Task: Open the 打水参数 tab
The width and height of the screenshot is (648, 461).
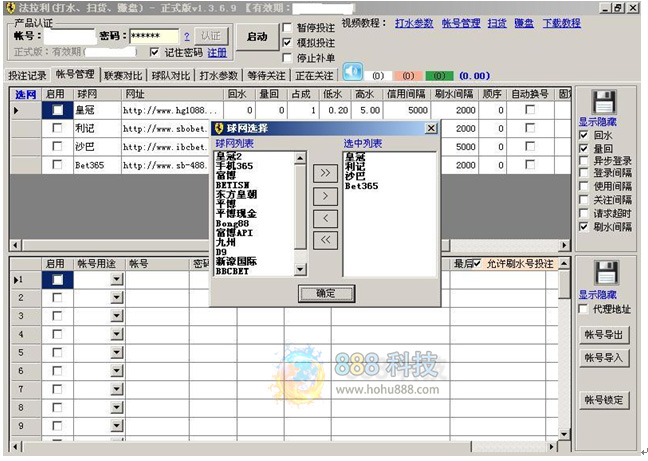Action: coord(219,76)
